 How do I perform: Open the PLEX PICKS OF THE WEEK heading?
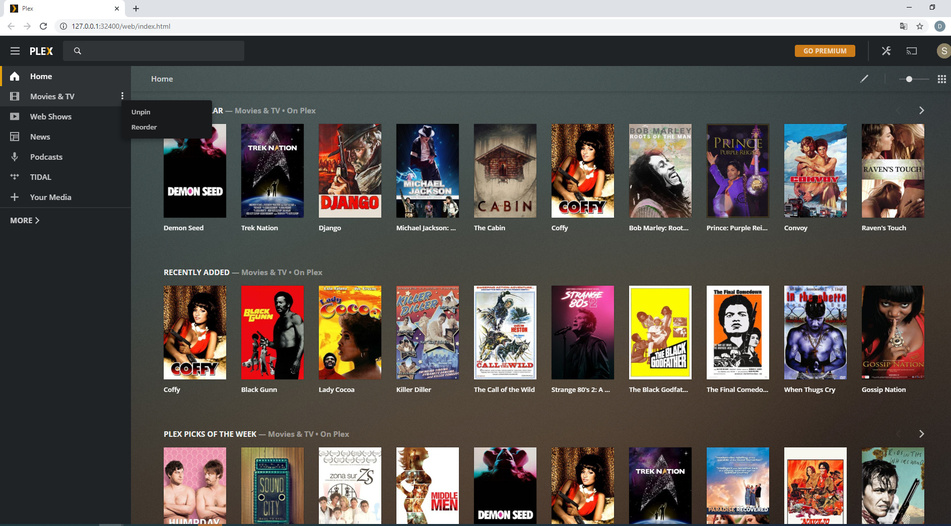tap(210, 434)
